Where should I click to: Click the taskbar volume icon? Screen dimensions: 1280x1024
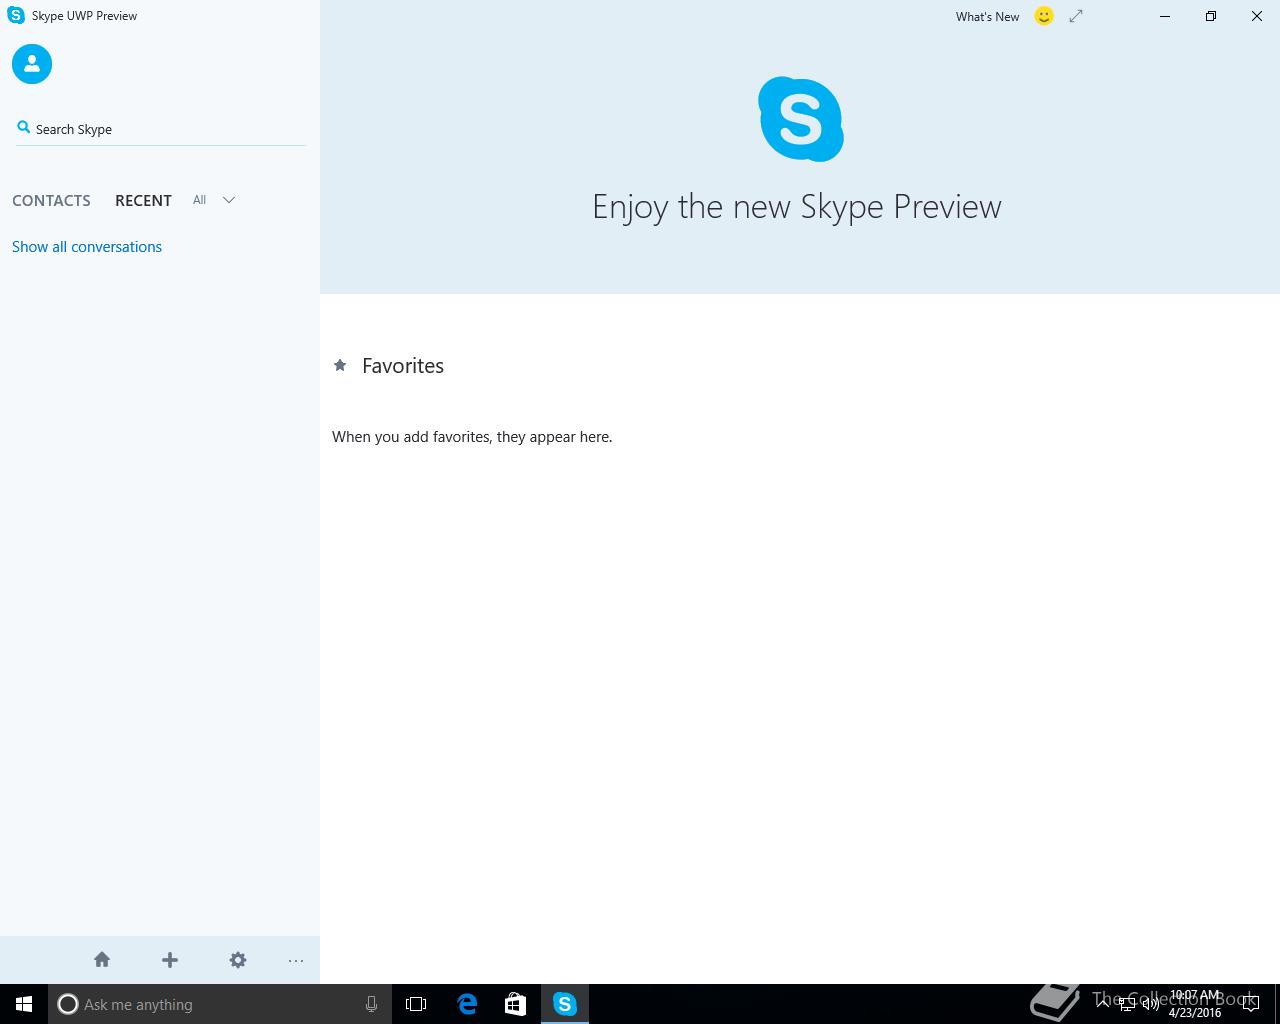(x=1150, y=1004)
